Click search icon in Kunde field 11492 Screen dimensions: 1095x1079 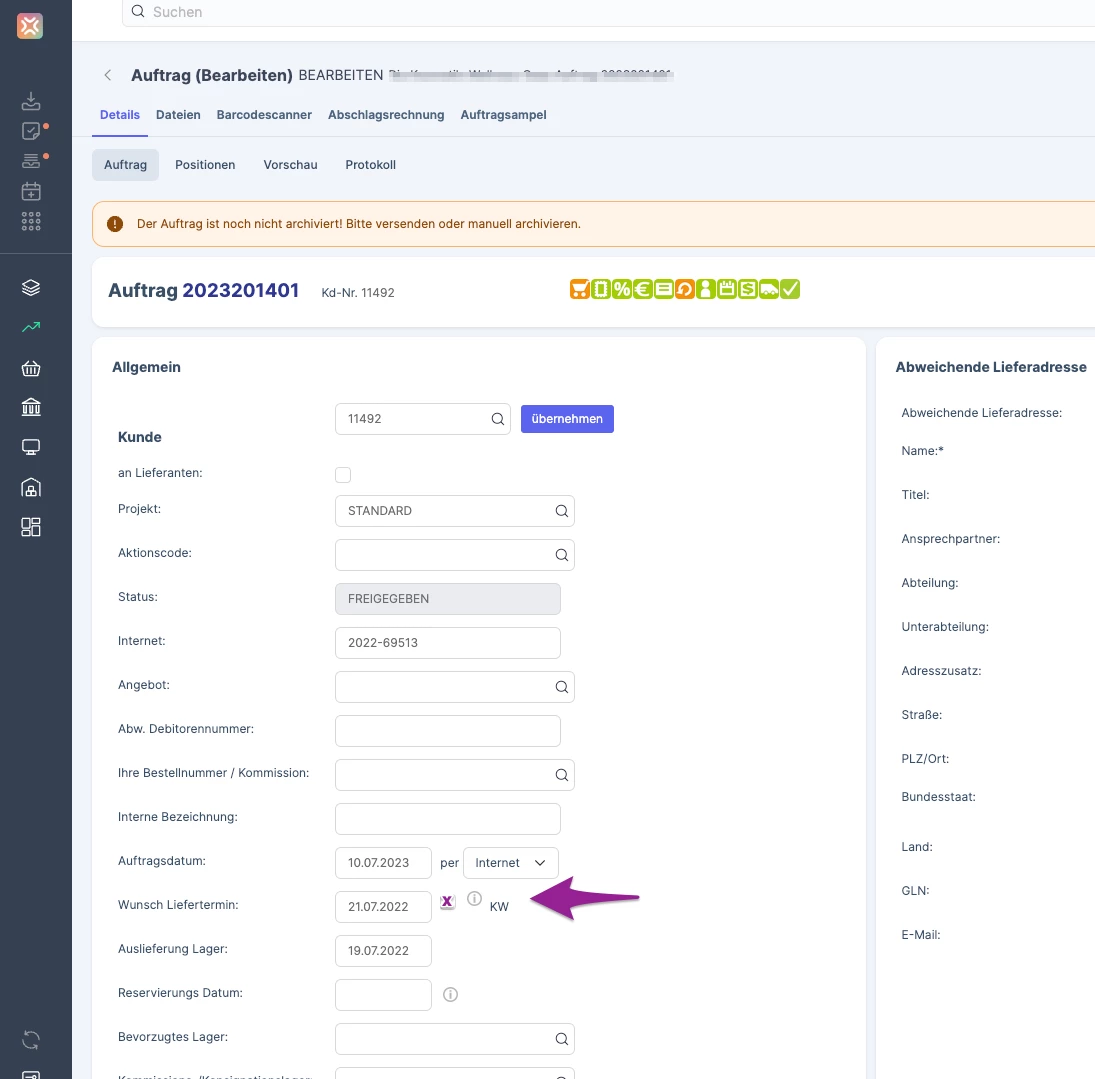click(x=497, y=419)
